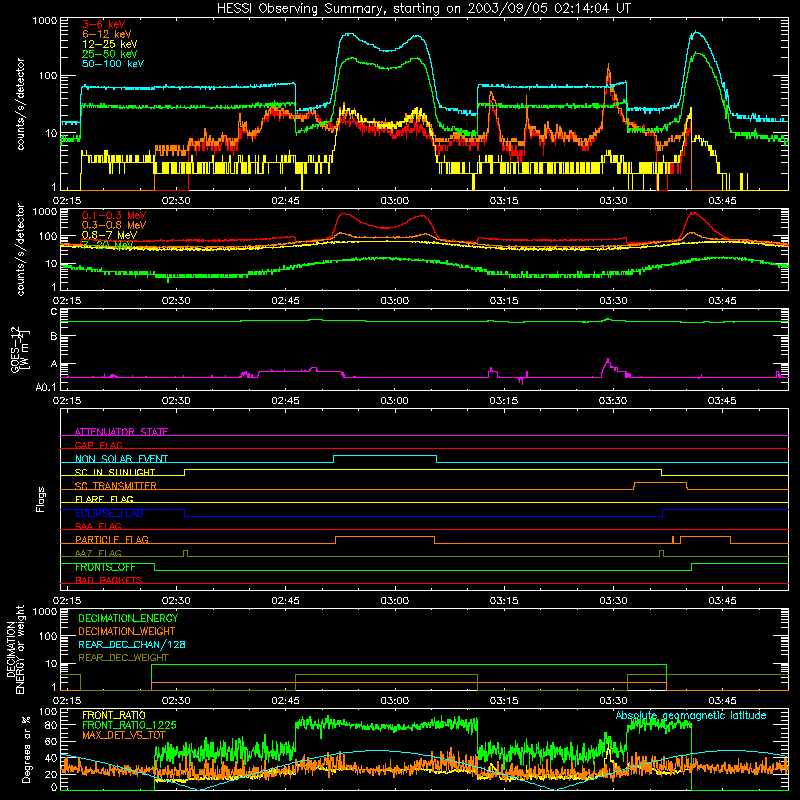Select the PARTICLE_FLAG label

tap(112, 539)
